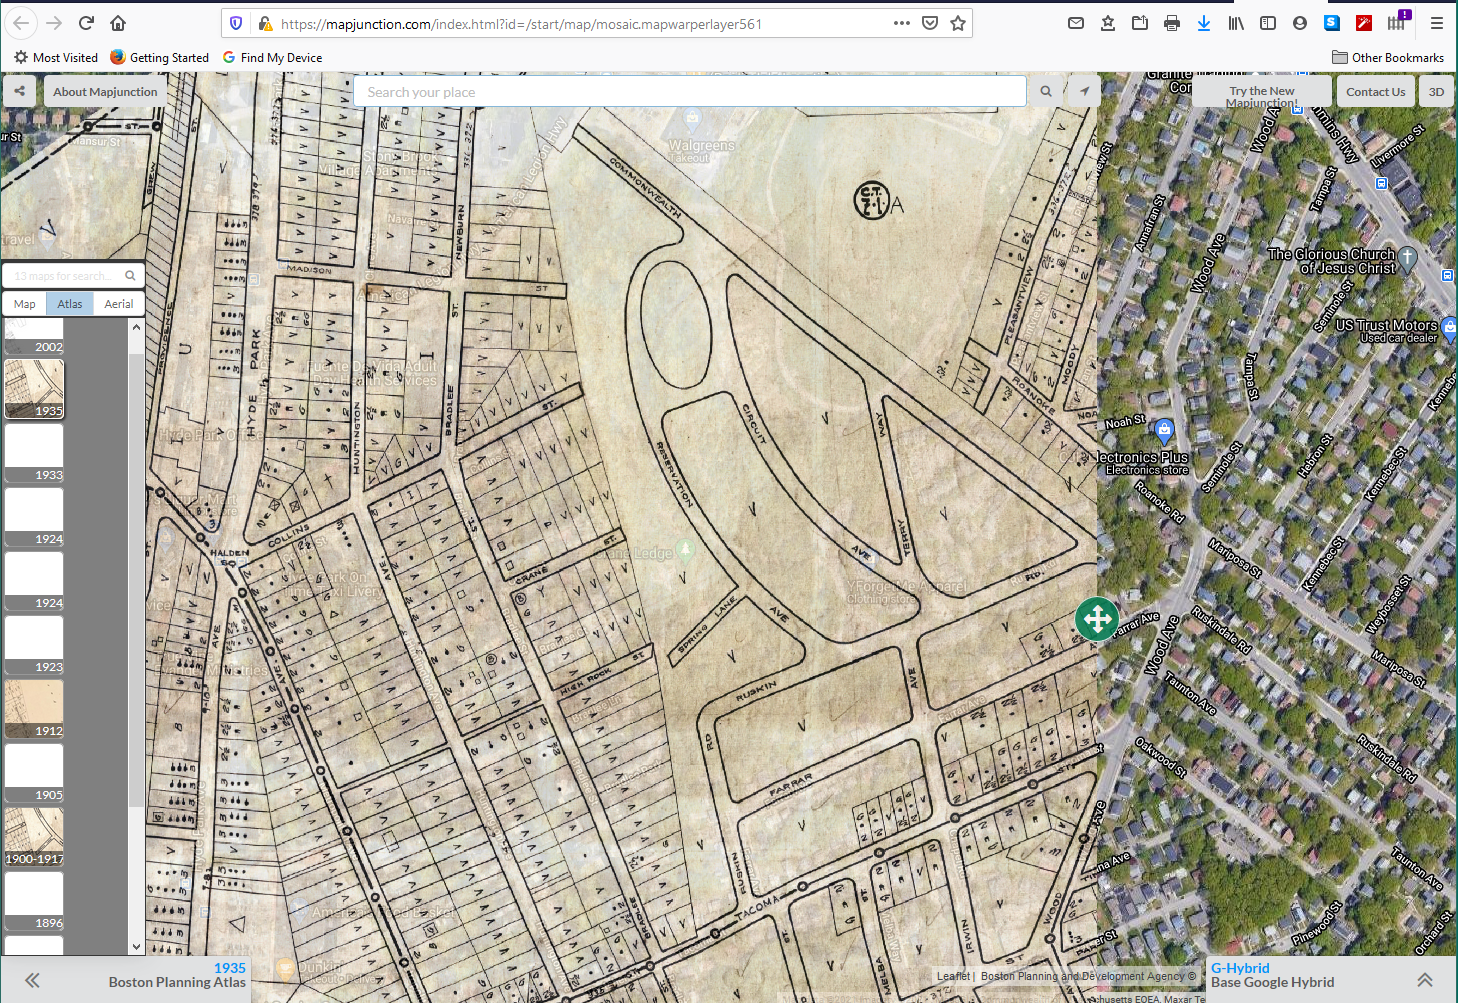Select the 1912 map thumbnail

[34, 709]
